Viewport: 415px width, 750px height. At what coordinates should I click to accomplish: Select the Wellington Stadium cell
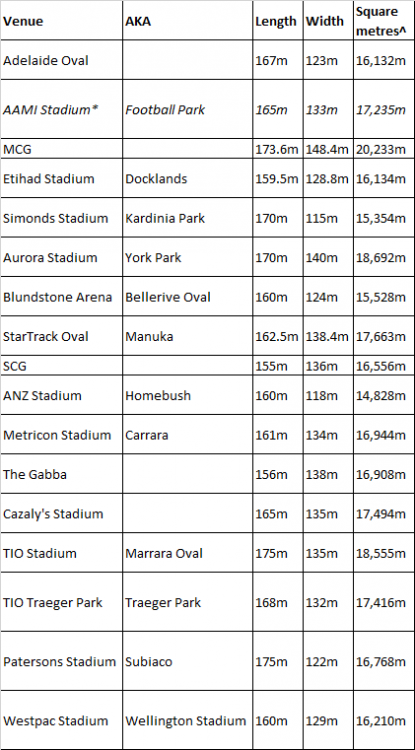(187, 720)
